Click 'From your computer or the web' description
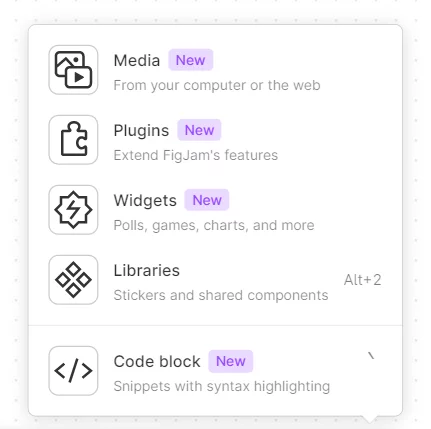The image size is (431, 429). [217, 85]
